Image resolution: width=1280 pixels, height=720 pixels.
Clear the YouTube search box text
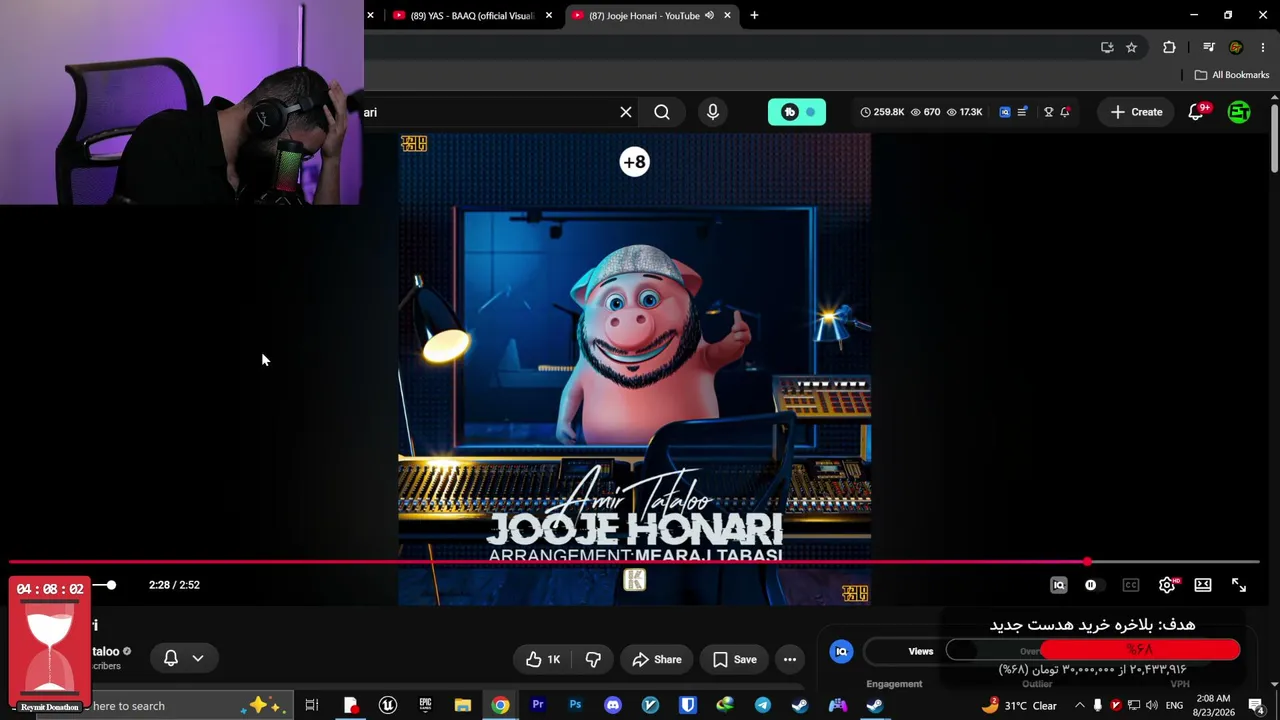click(626, 112)
